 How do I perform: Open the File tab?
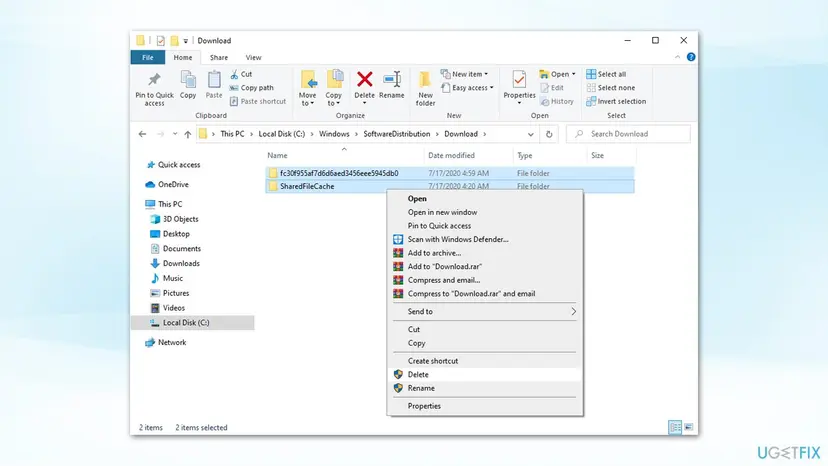[x=148, y=58]
